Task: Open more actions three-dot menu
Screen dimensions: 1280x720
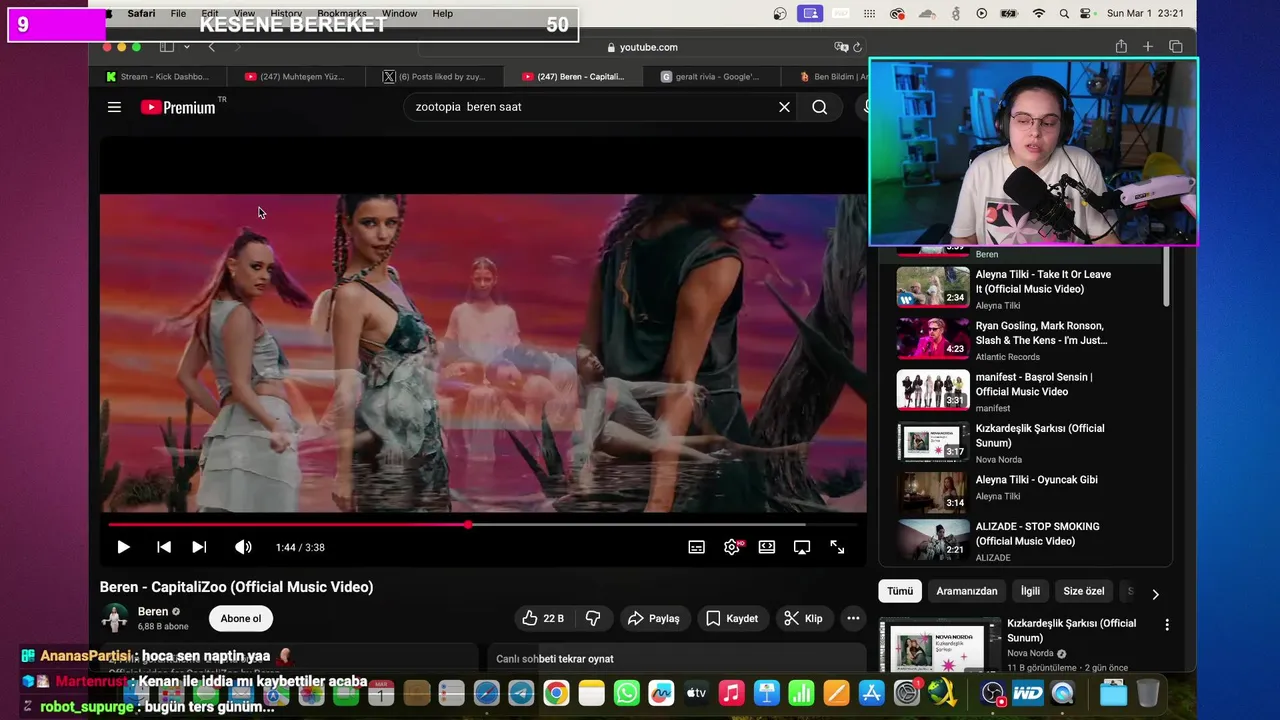Action: pyautogui.click(x=853, y=618)
